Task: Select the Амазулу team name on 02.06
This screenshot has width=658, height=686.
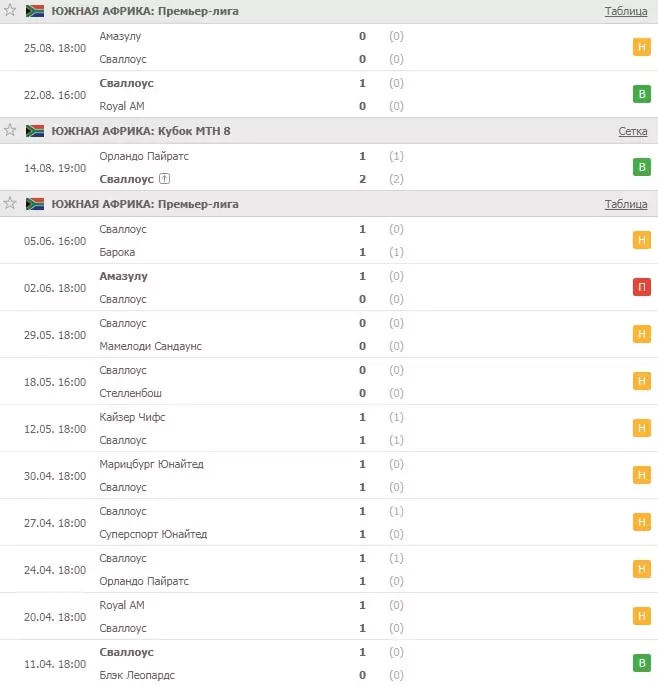Action: (x=123, y=276)
